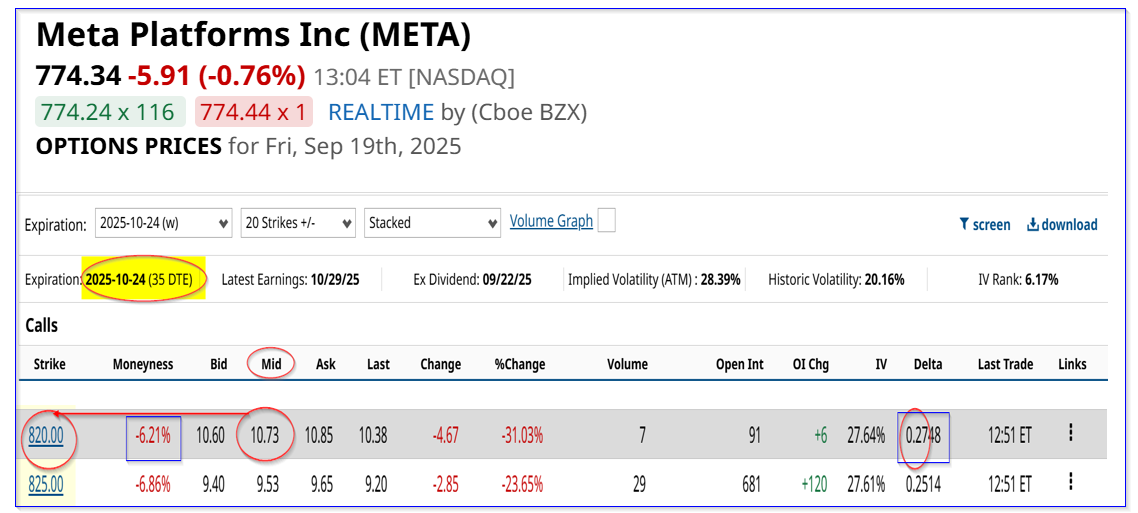Click the Latest Earnings date 10/29/25
Screen dimensions: 1138x513
coord(336,279)
